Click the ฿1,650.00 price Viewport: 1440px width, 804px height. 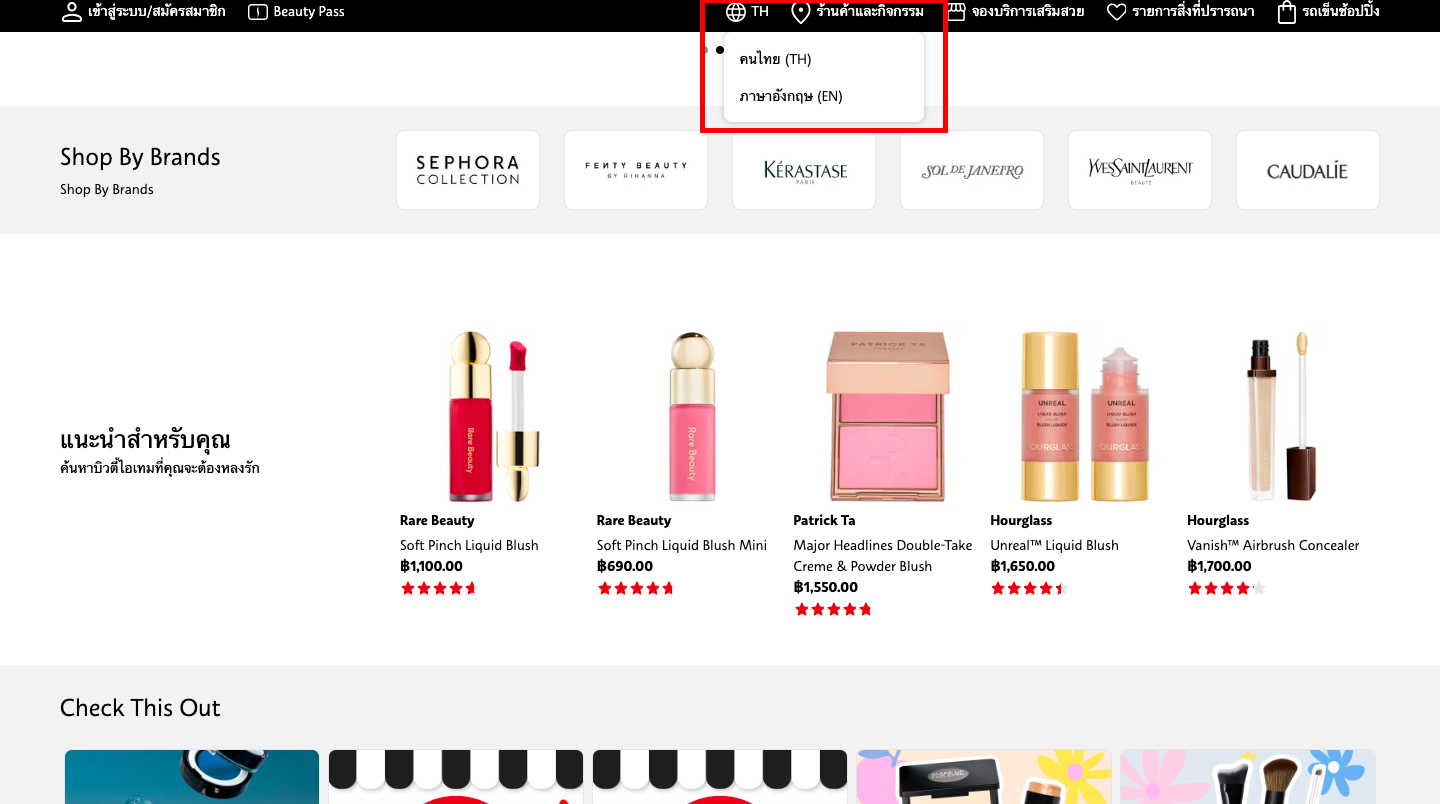(x=1023, y=566)
